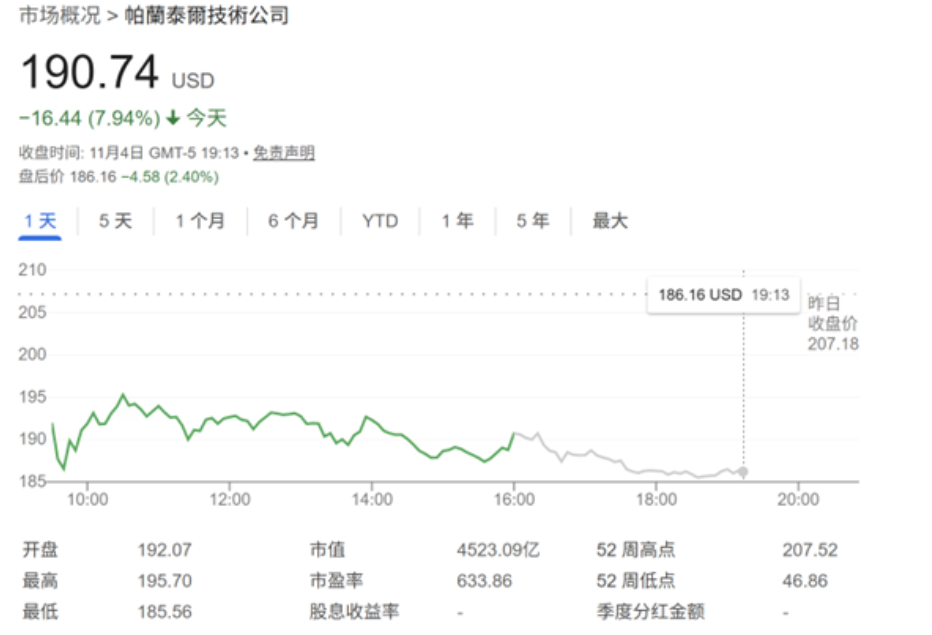Click the 开盘 value 192.07

[165, 550]
